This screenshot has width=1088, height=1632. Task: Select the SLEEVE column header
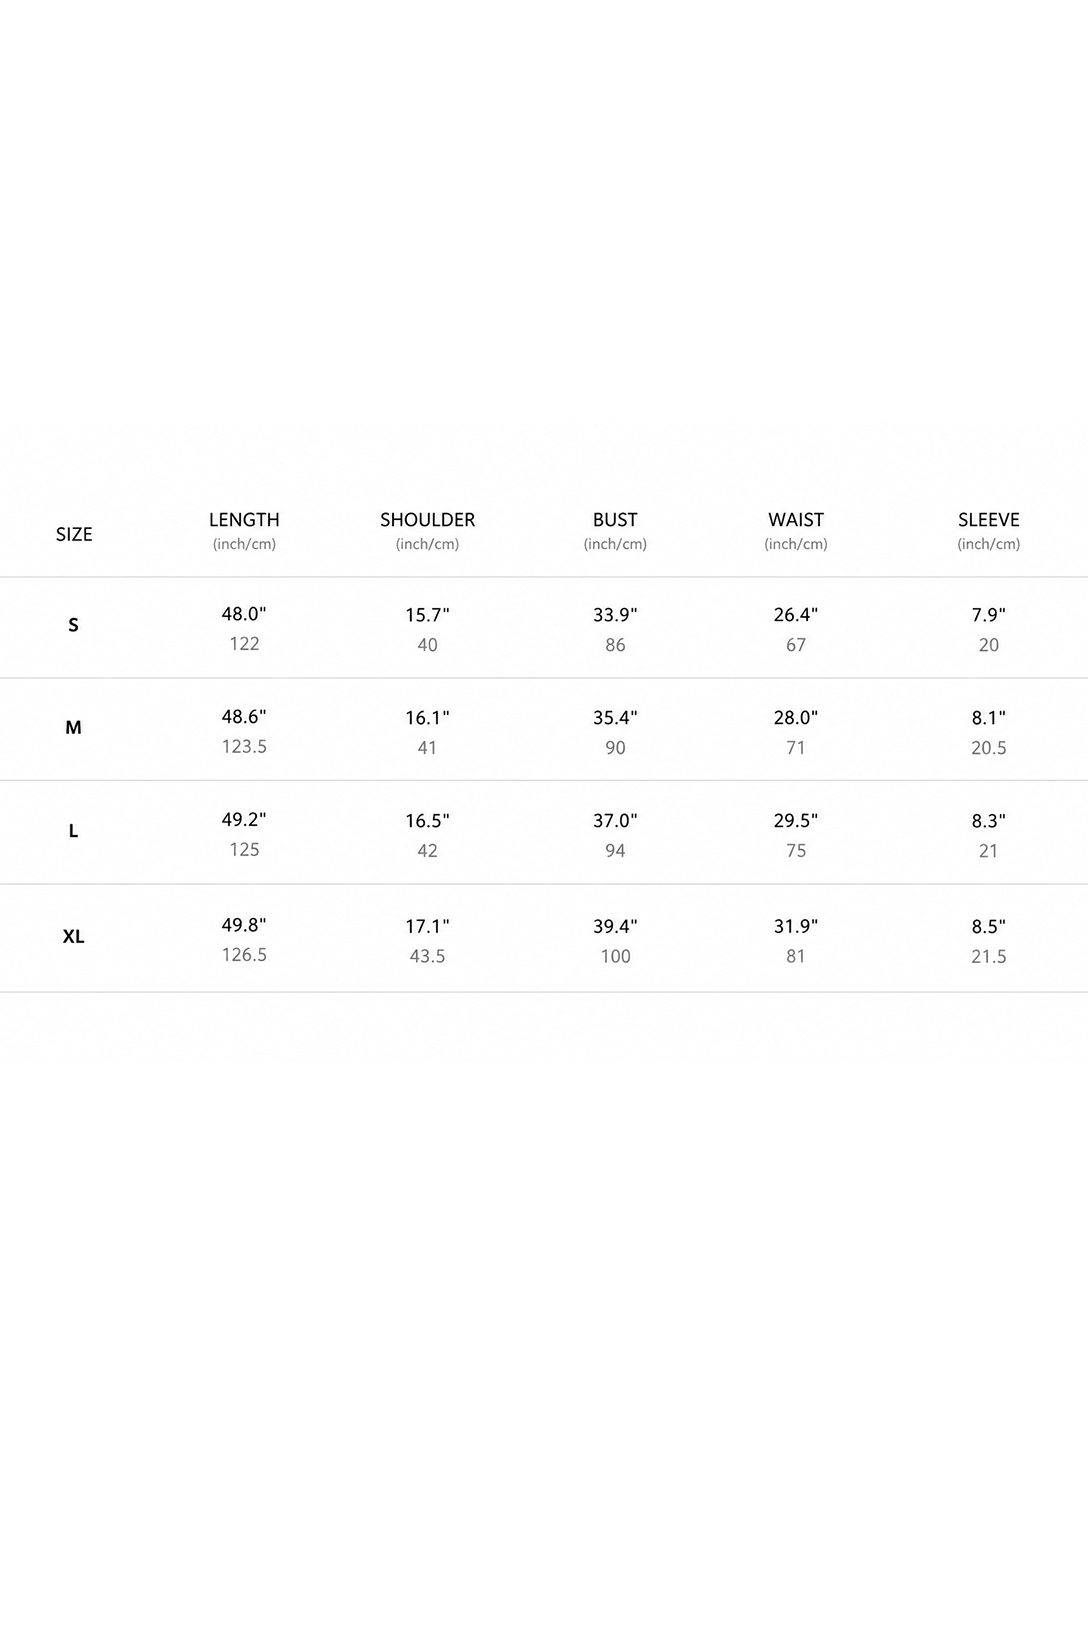[989, 520]
